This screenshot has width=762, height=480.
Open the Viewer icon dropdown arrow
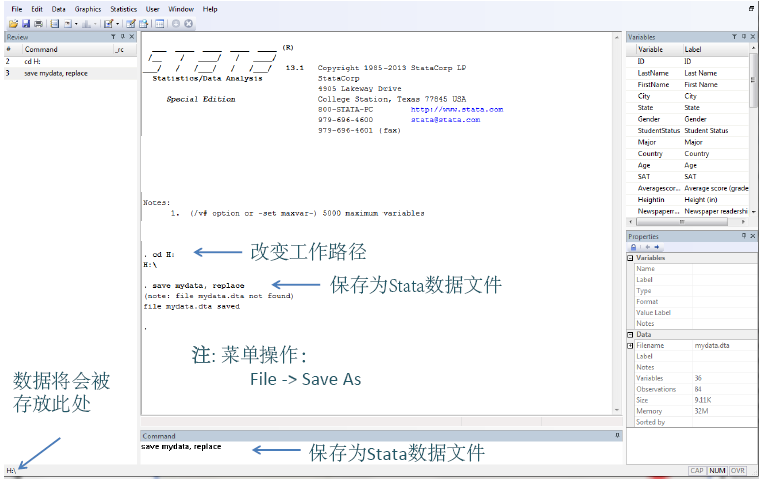click(76, 23)
